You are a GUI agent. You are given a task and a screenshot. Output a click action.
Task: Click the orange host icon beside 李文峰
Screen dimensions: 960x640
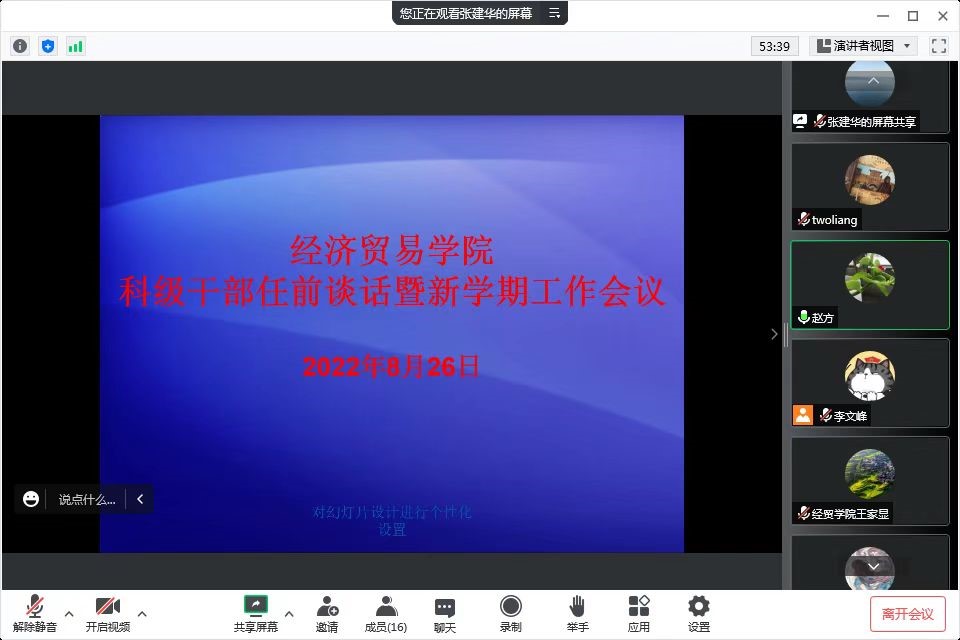pyautogui.click(x=803, y=415)
